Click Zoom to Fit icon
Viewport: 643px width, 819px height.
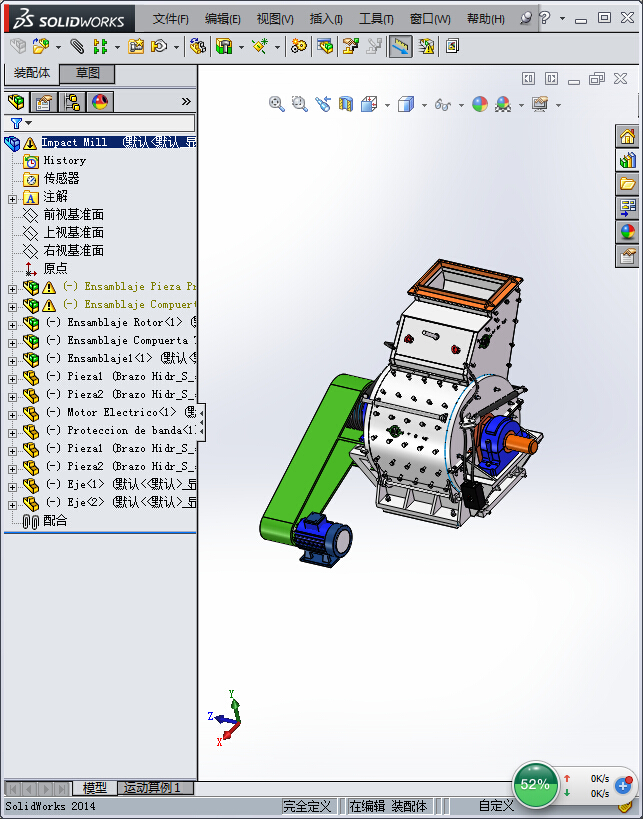(x=276, y=104)
